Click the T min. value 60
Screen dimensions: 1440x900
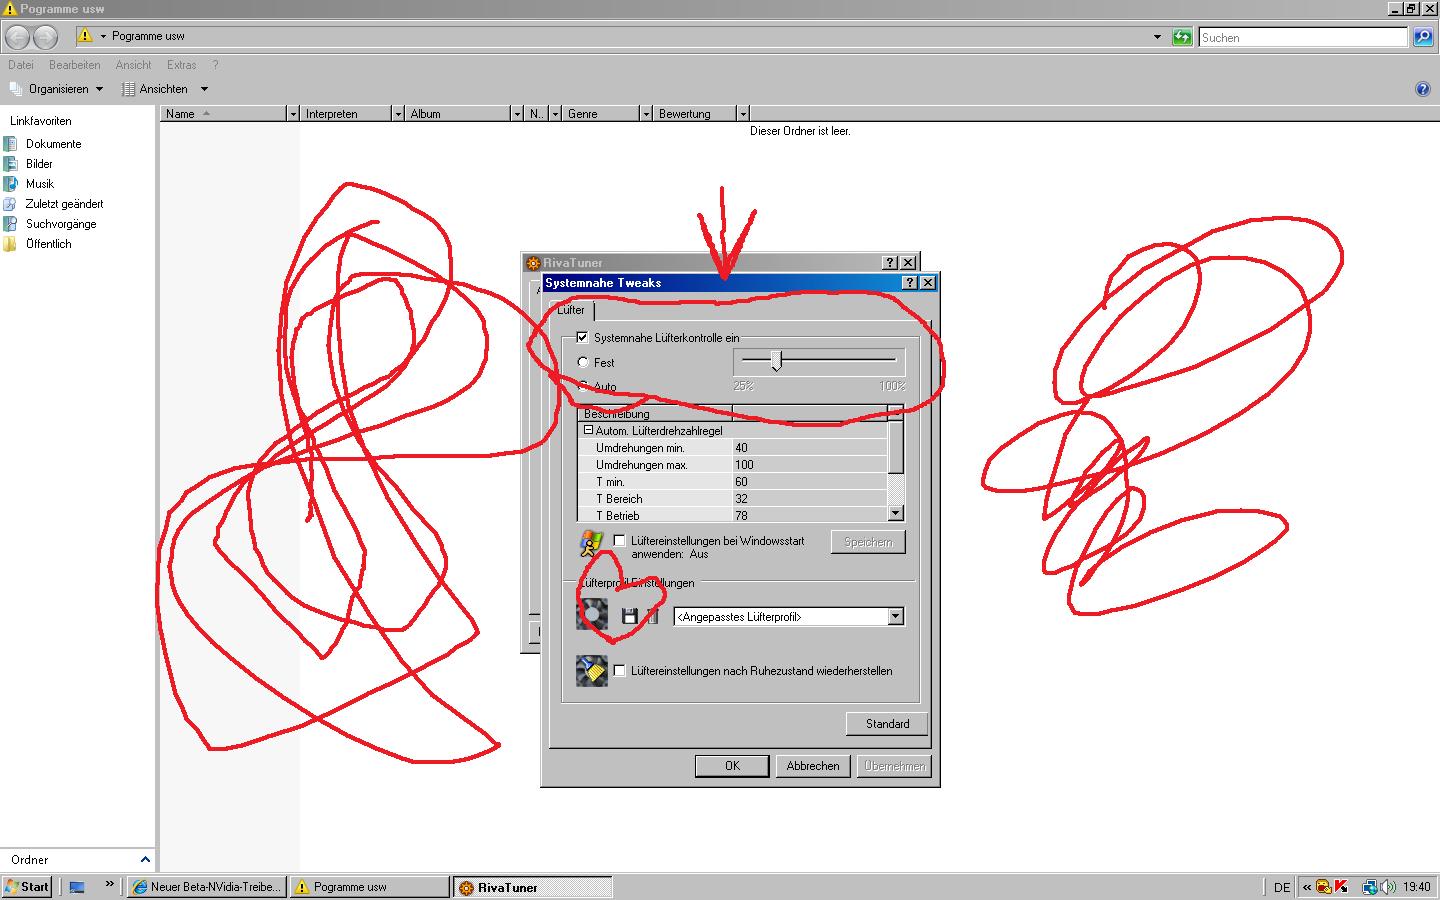pos(810,482)
